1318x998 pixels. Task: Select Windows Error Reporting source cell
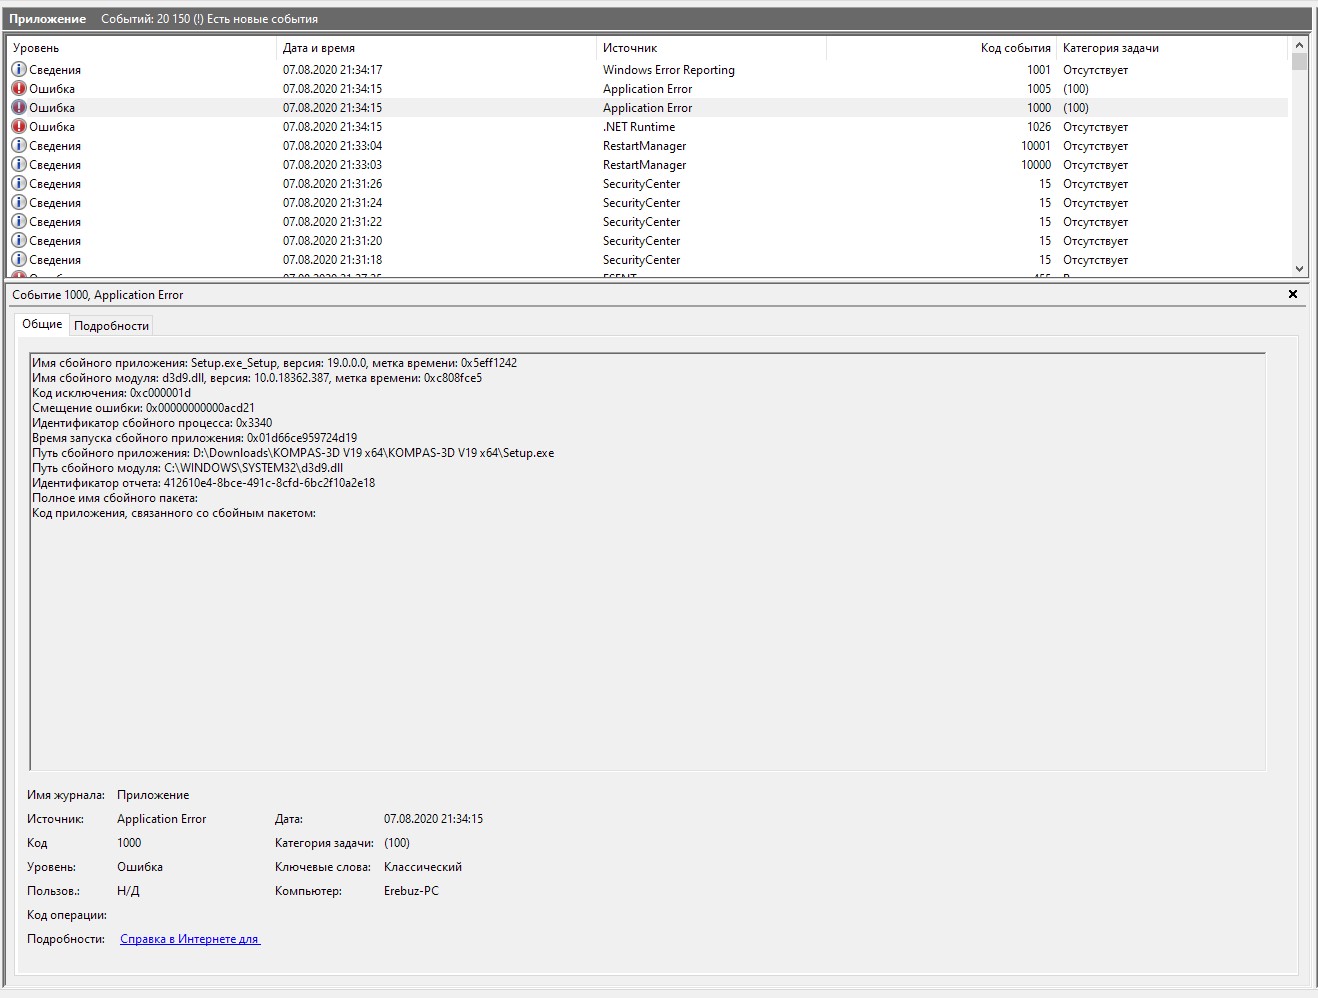[x=669, y=70]
